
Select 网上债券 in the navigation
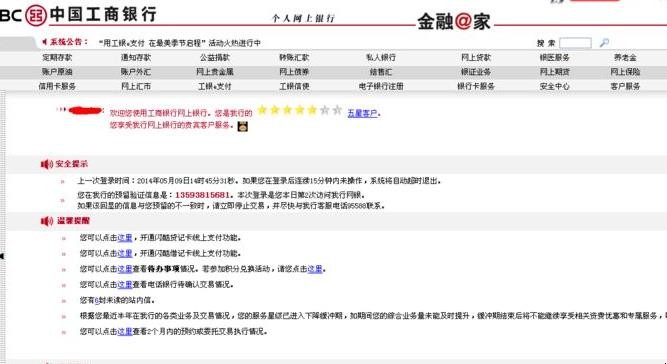tap(294, 72)
